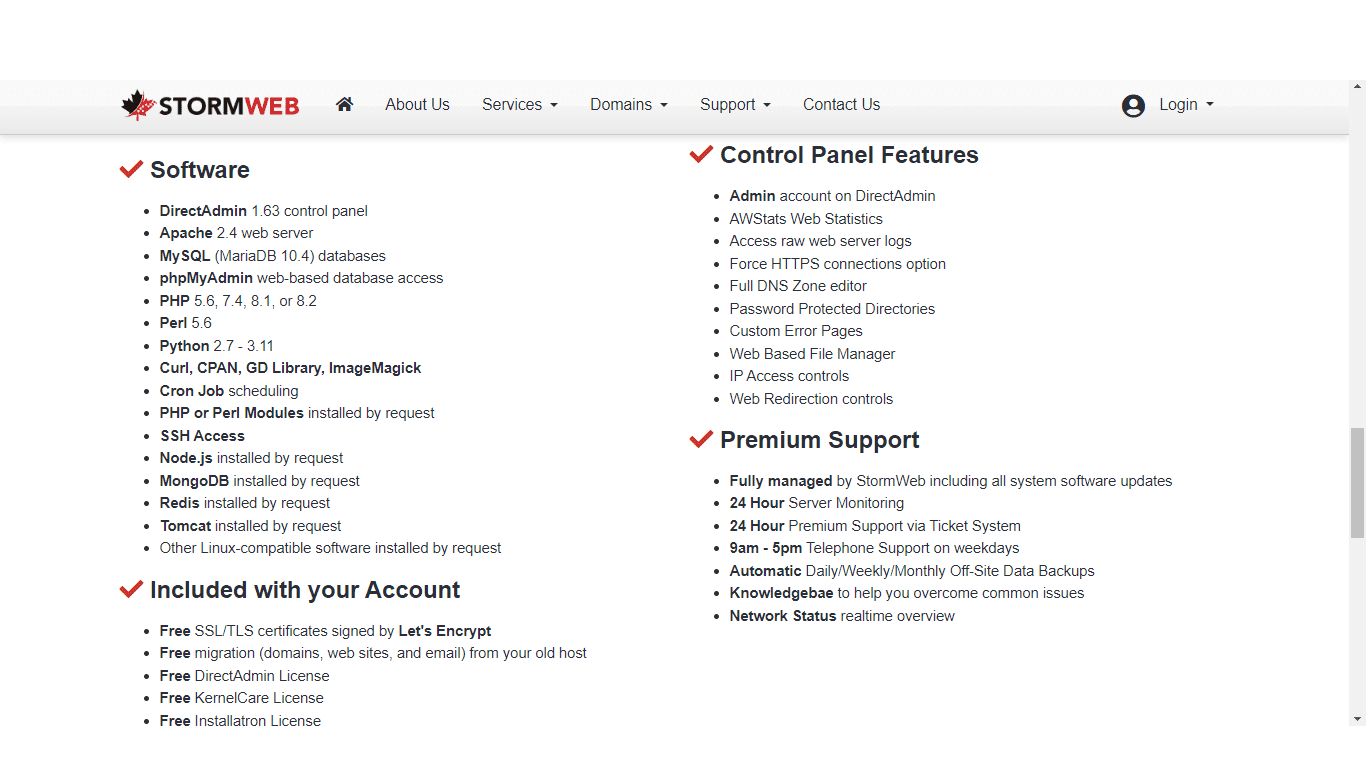Open the Contact Us page
1366x768 pixels.
[x=841, y=104]
